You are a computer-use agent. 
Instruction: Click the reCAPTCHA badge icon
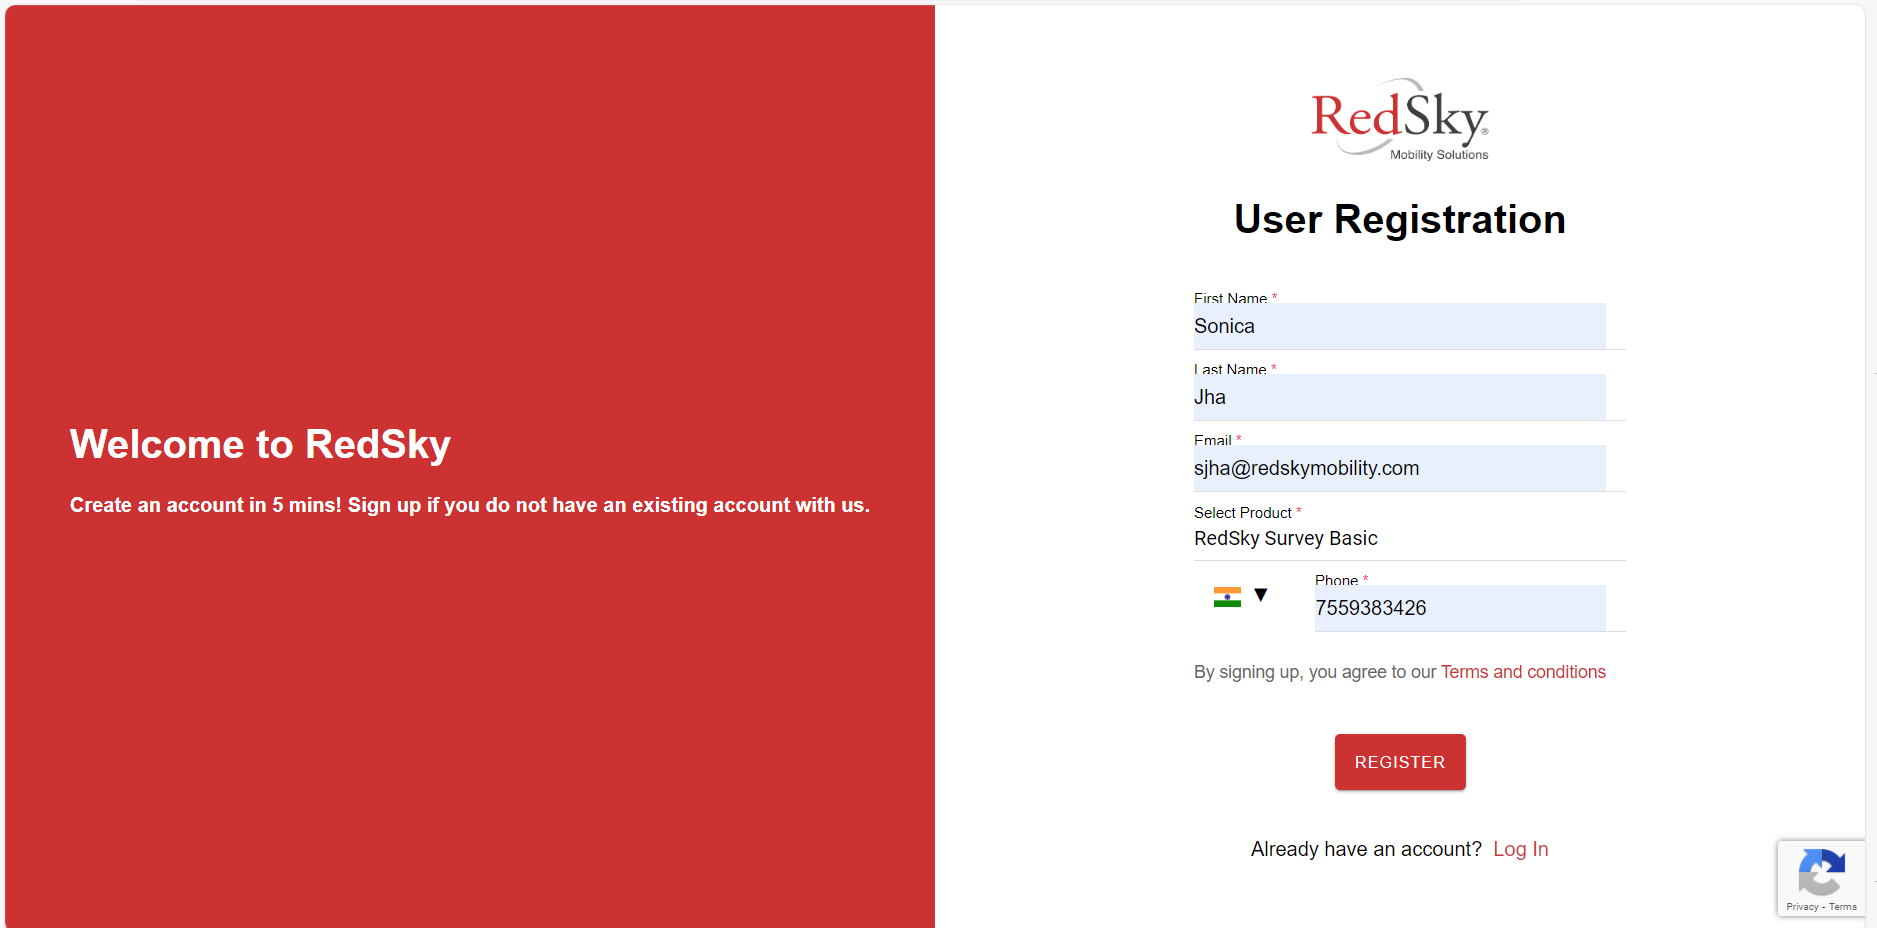pos(1821,872)
